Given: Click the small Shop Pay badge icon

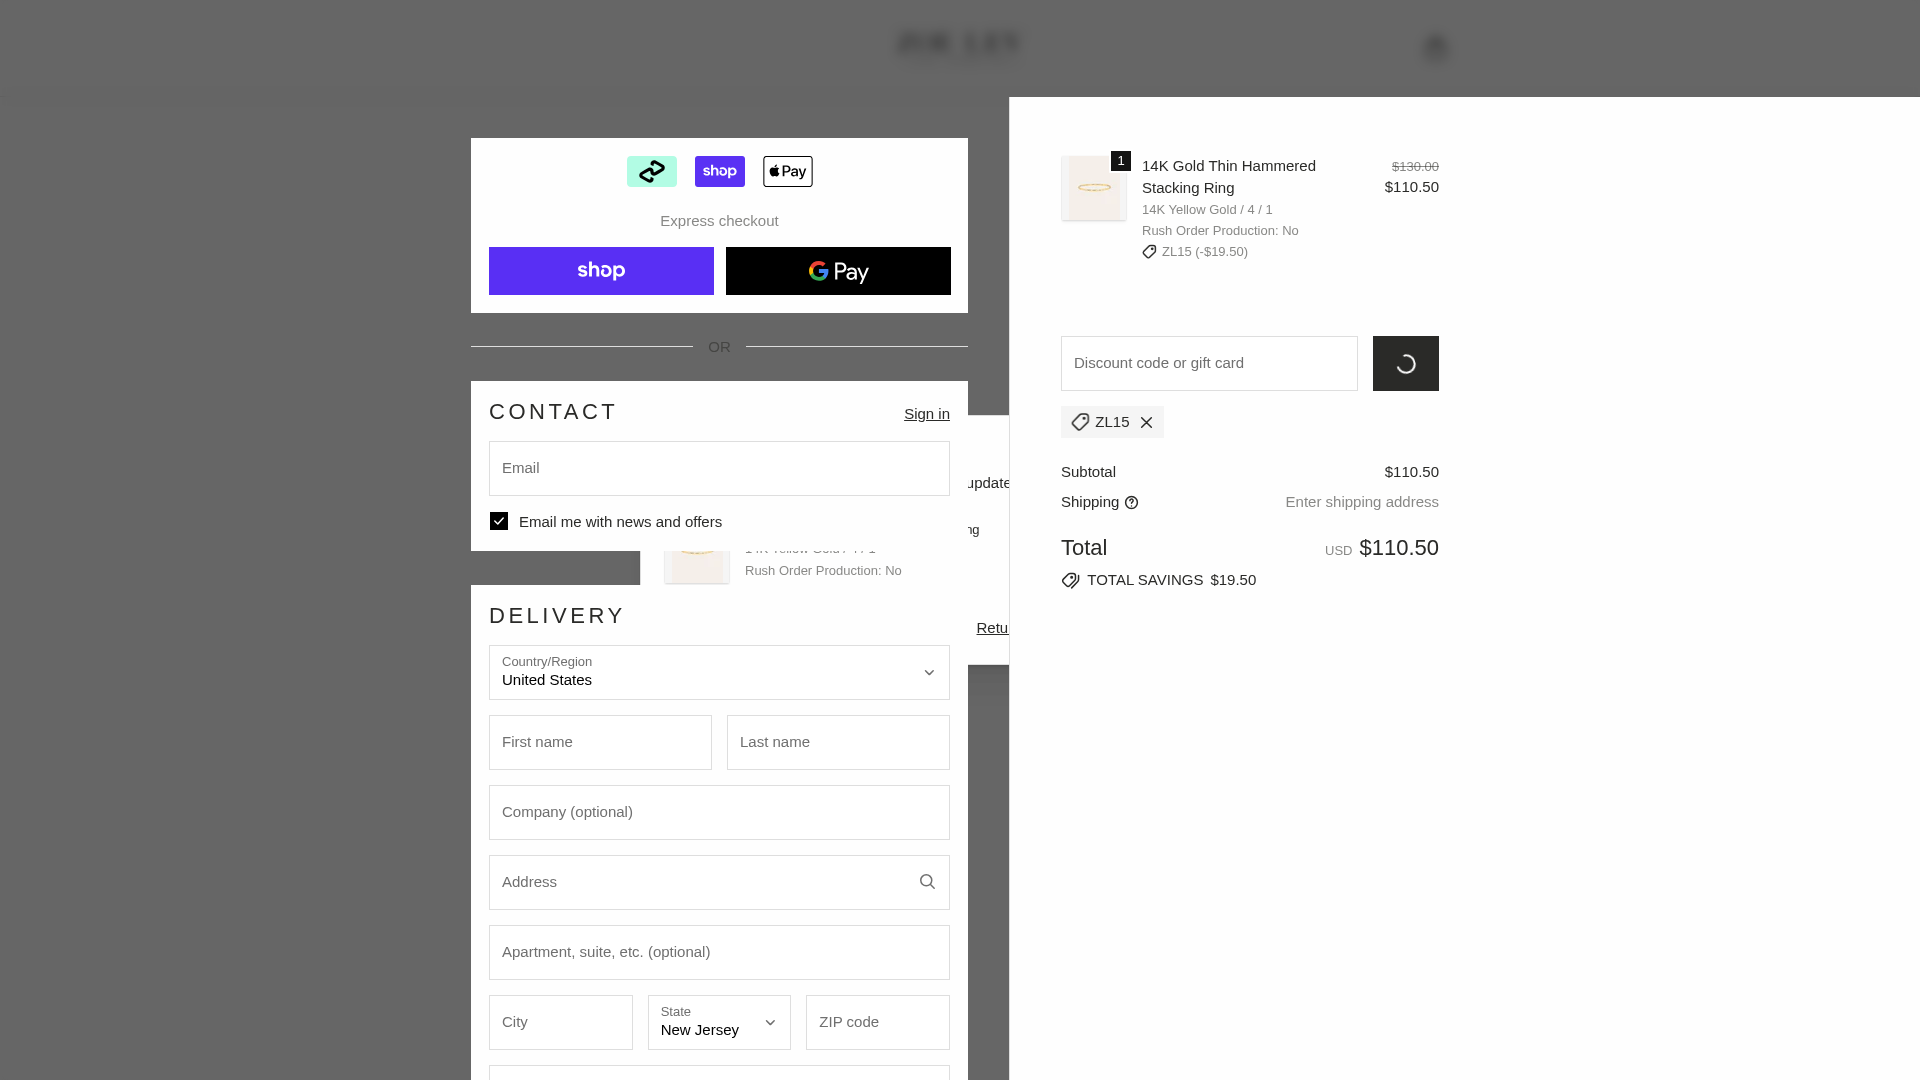Looking at the screenshot, I should (719, 171).
